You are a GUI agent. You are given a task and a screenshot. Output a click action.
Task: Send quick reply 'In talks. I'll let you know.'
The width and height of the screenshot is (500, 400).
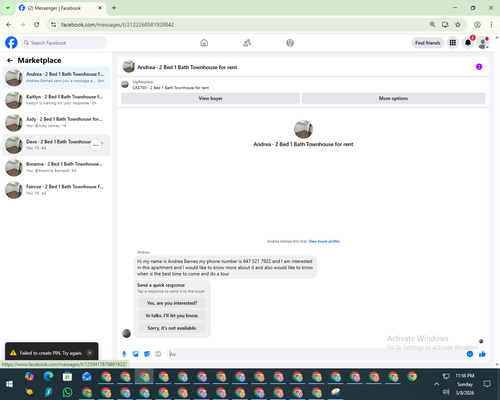coord(172,315)
